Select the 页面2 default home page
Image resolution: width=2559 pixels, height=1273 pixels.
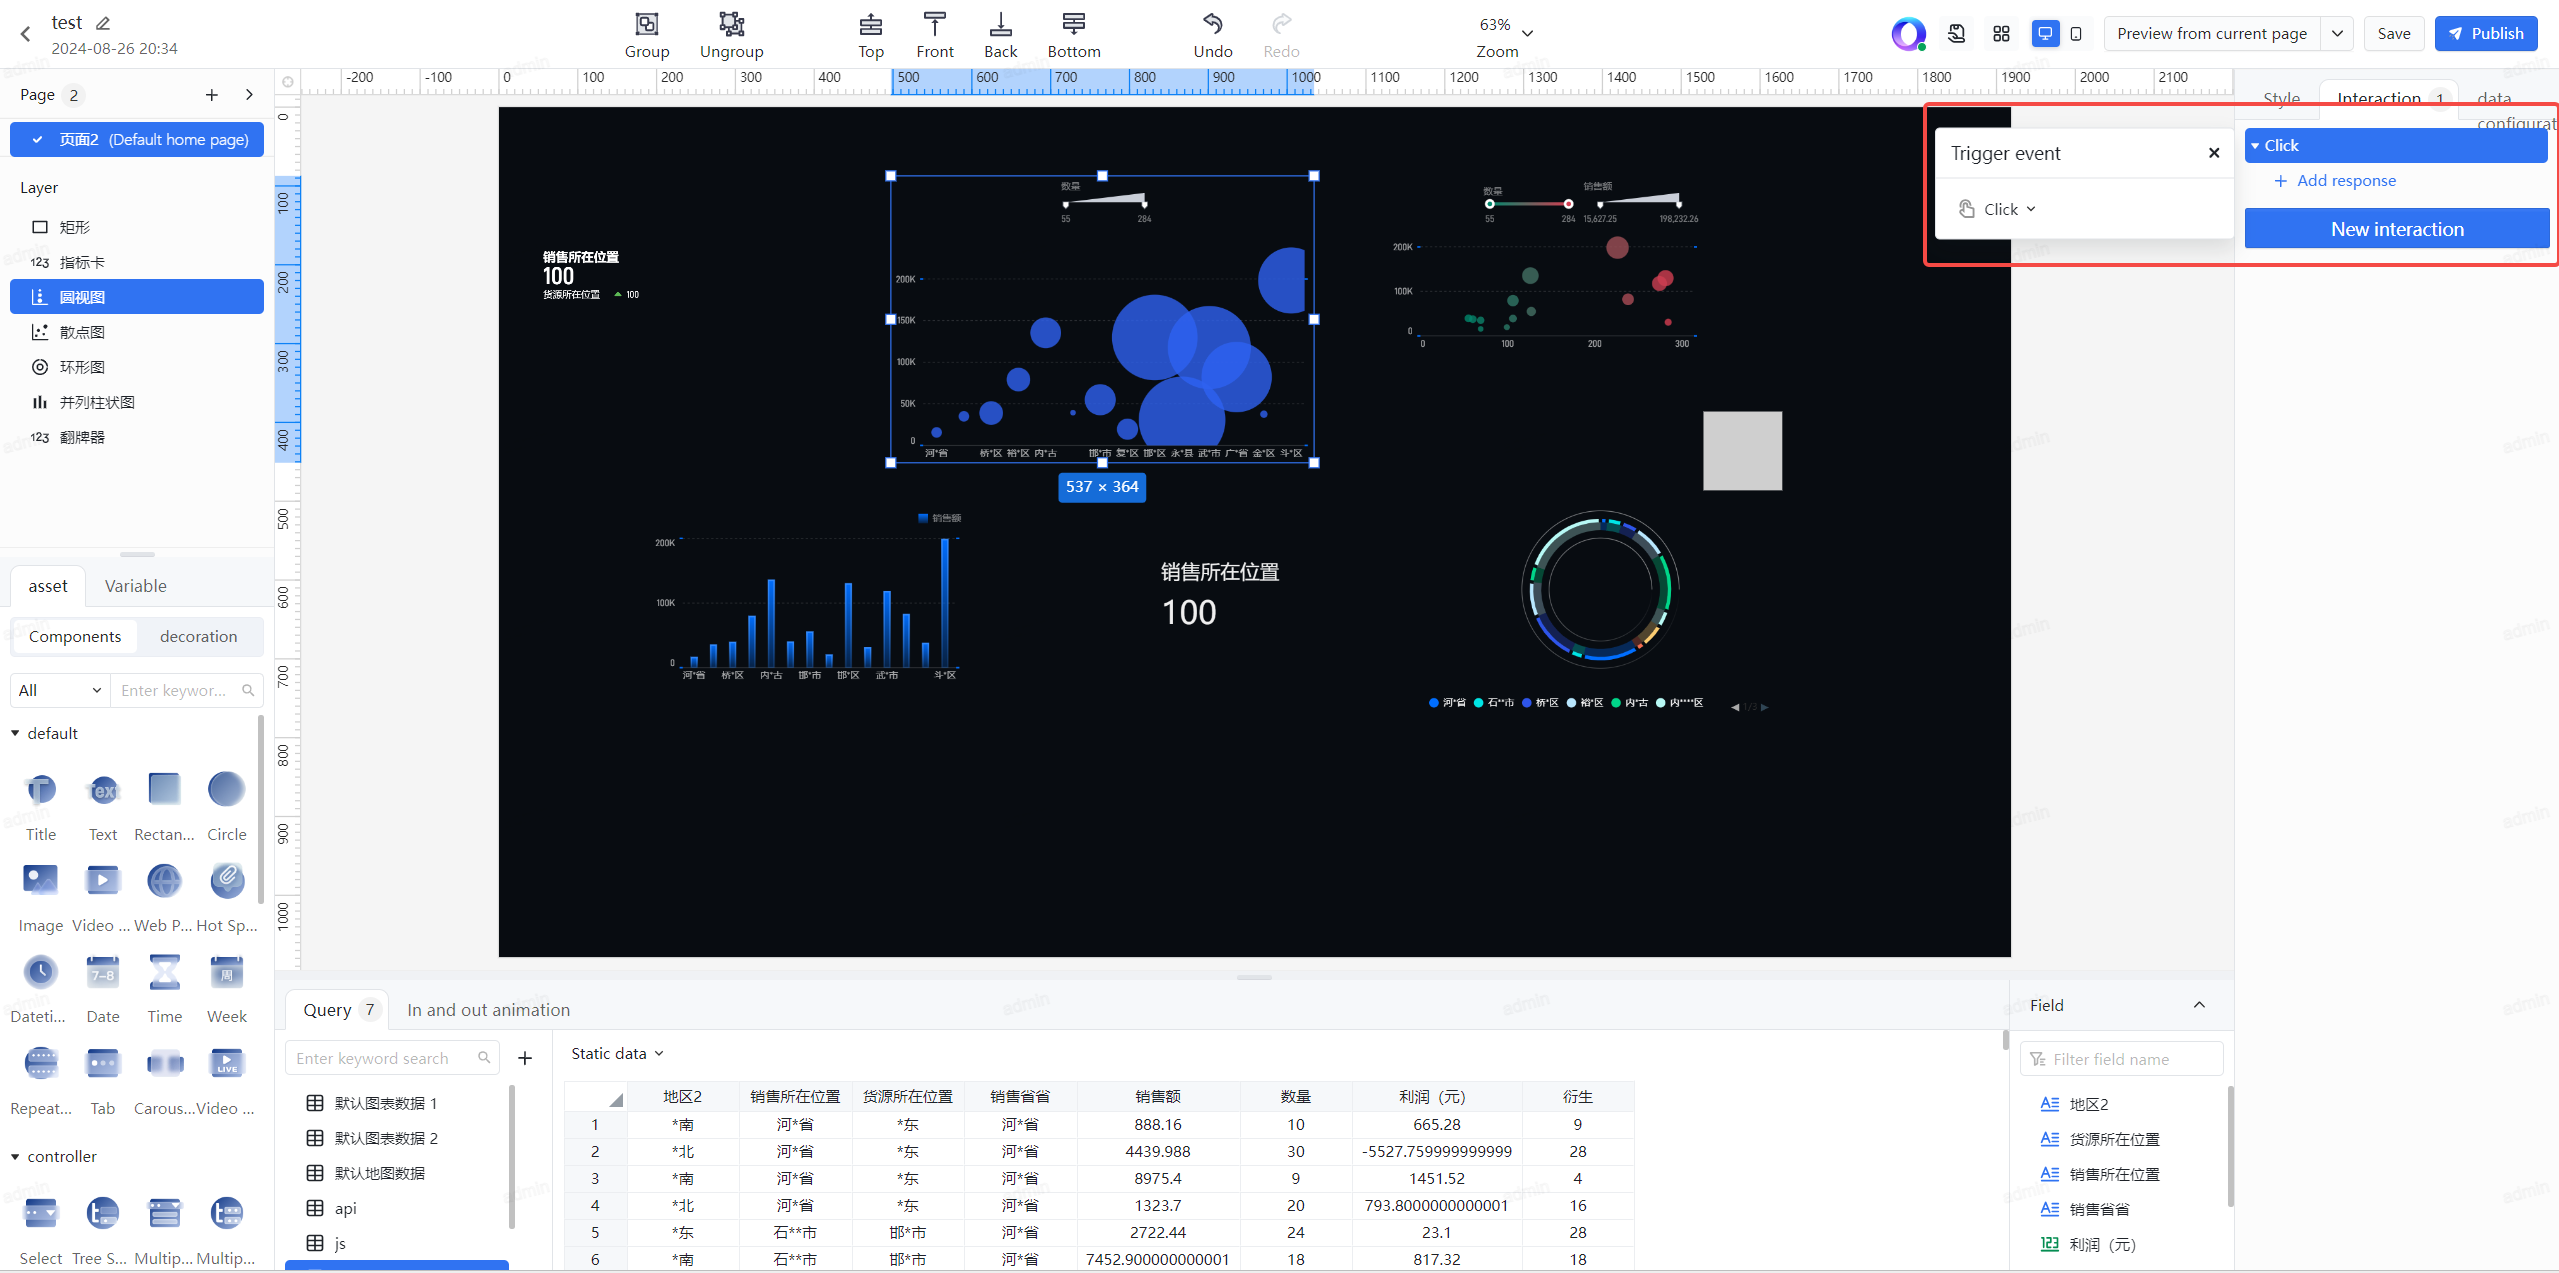click(x=137, y=140)
